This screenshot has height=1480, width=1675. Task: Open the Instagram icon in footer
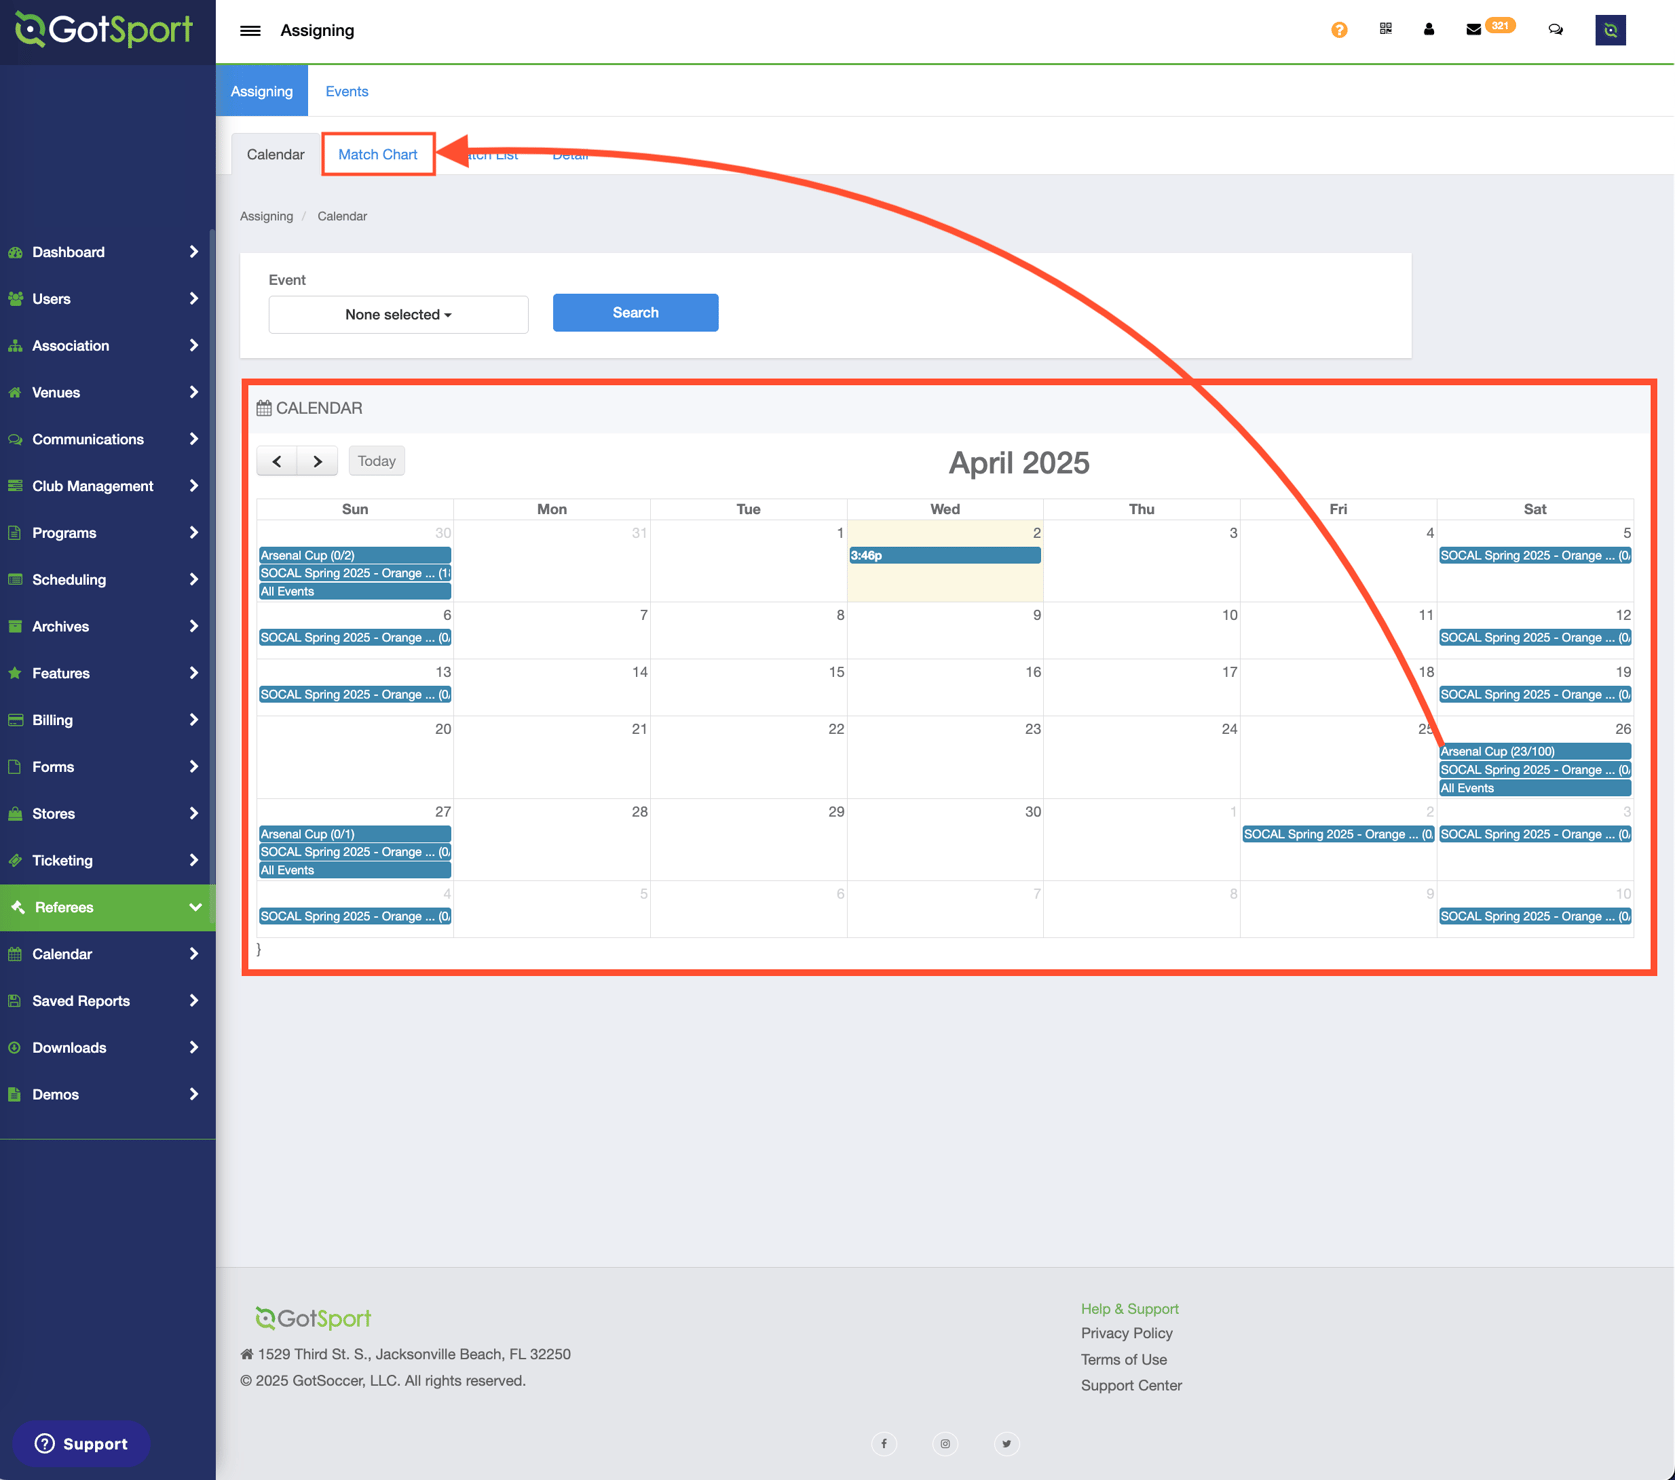(x=945, y=1443)
